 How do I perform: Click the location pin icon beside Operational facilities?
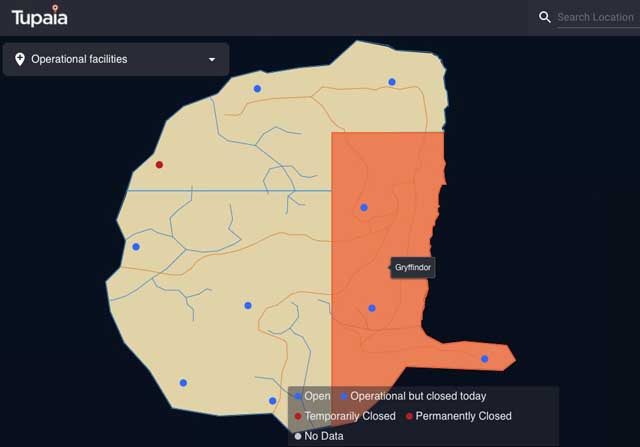point(20,60)
